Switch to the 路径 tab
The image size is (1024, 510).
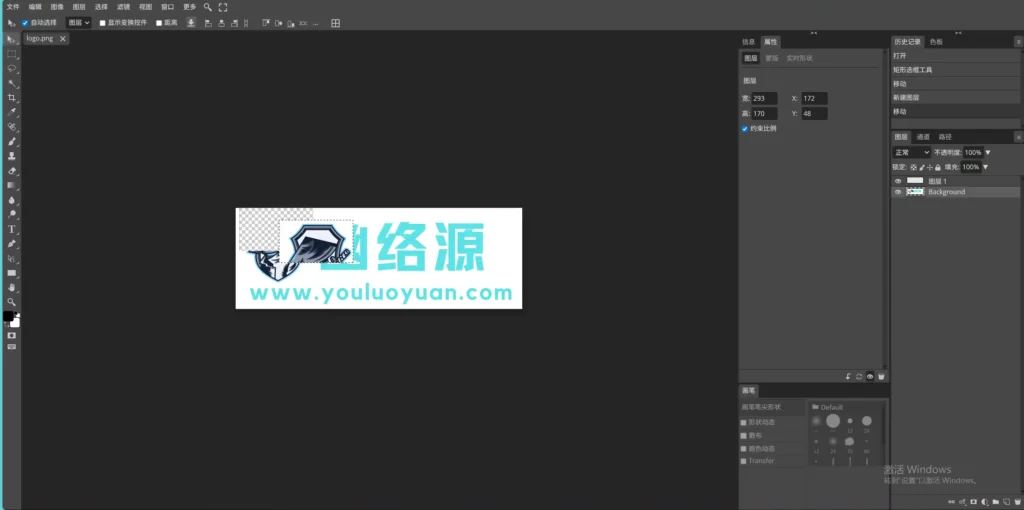click(x=945, y=137)
